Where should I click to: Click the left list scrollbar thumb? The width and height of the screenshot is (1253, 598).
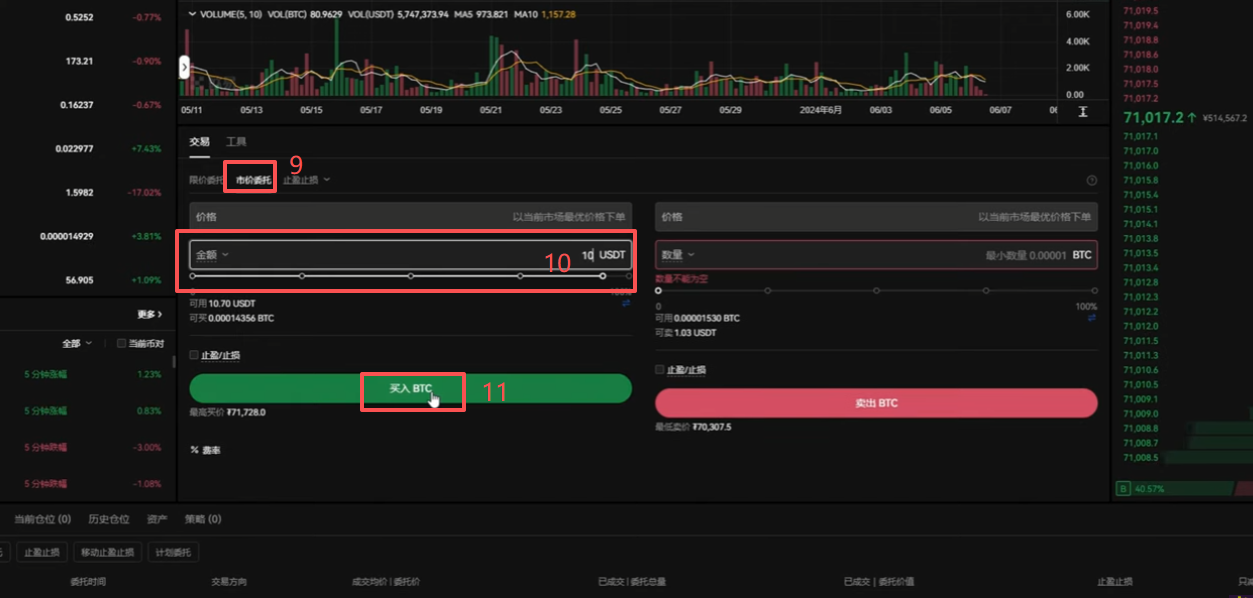(174, 360)
